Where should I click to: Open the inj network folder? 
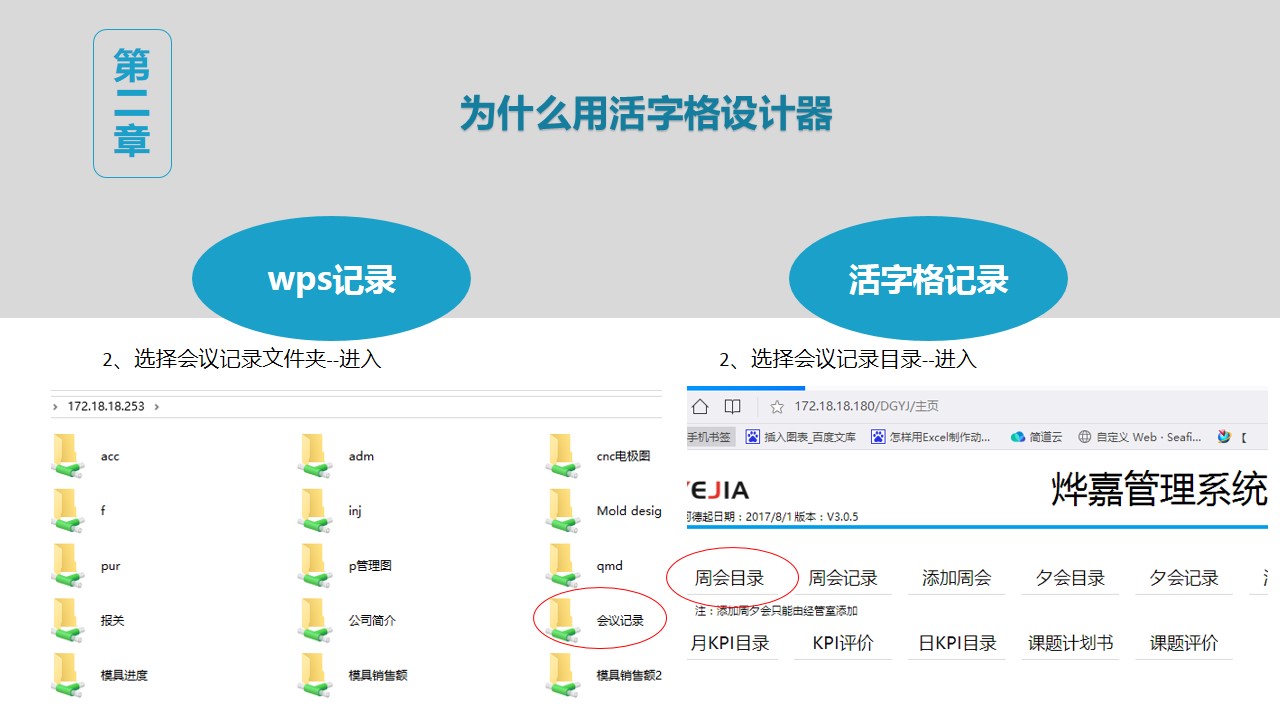point(314,511)
